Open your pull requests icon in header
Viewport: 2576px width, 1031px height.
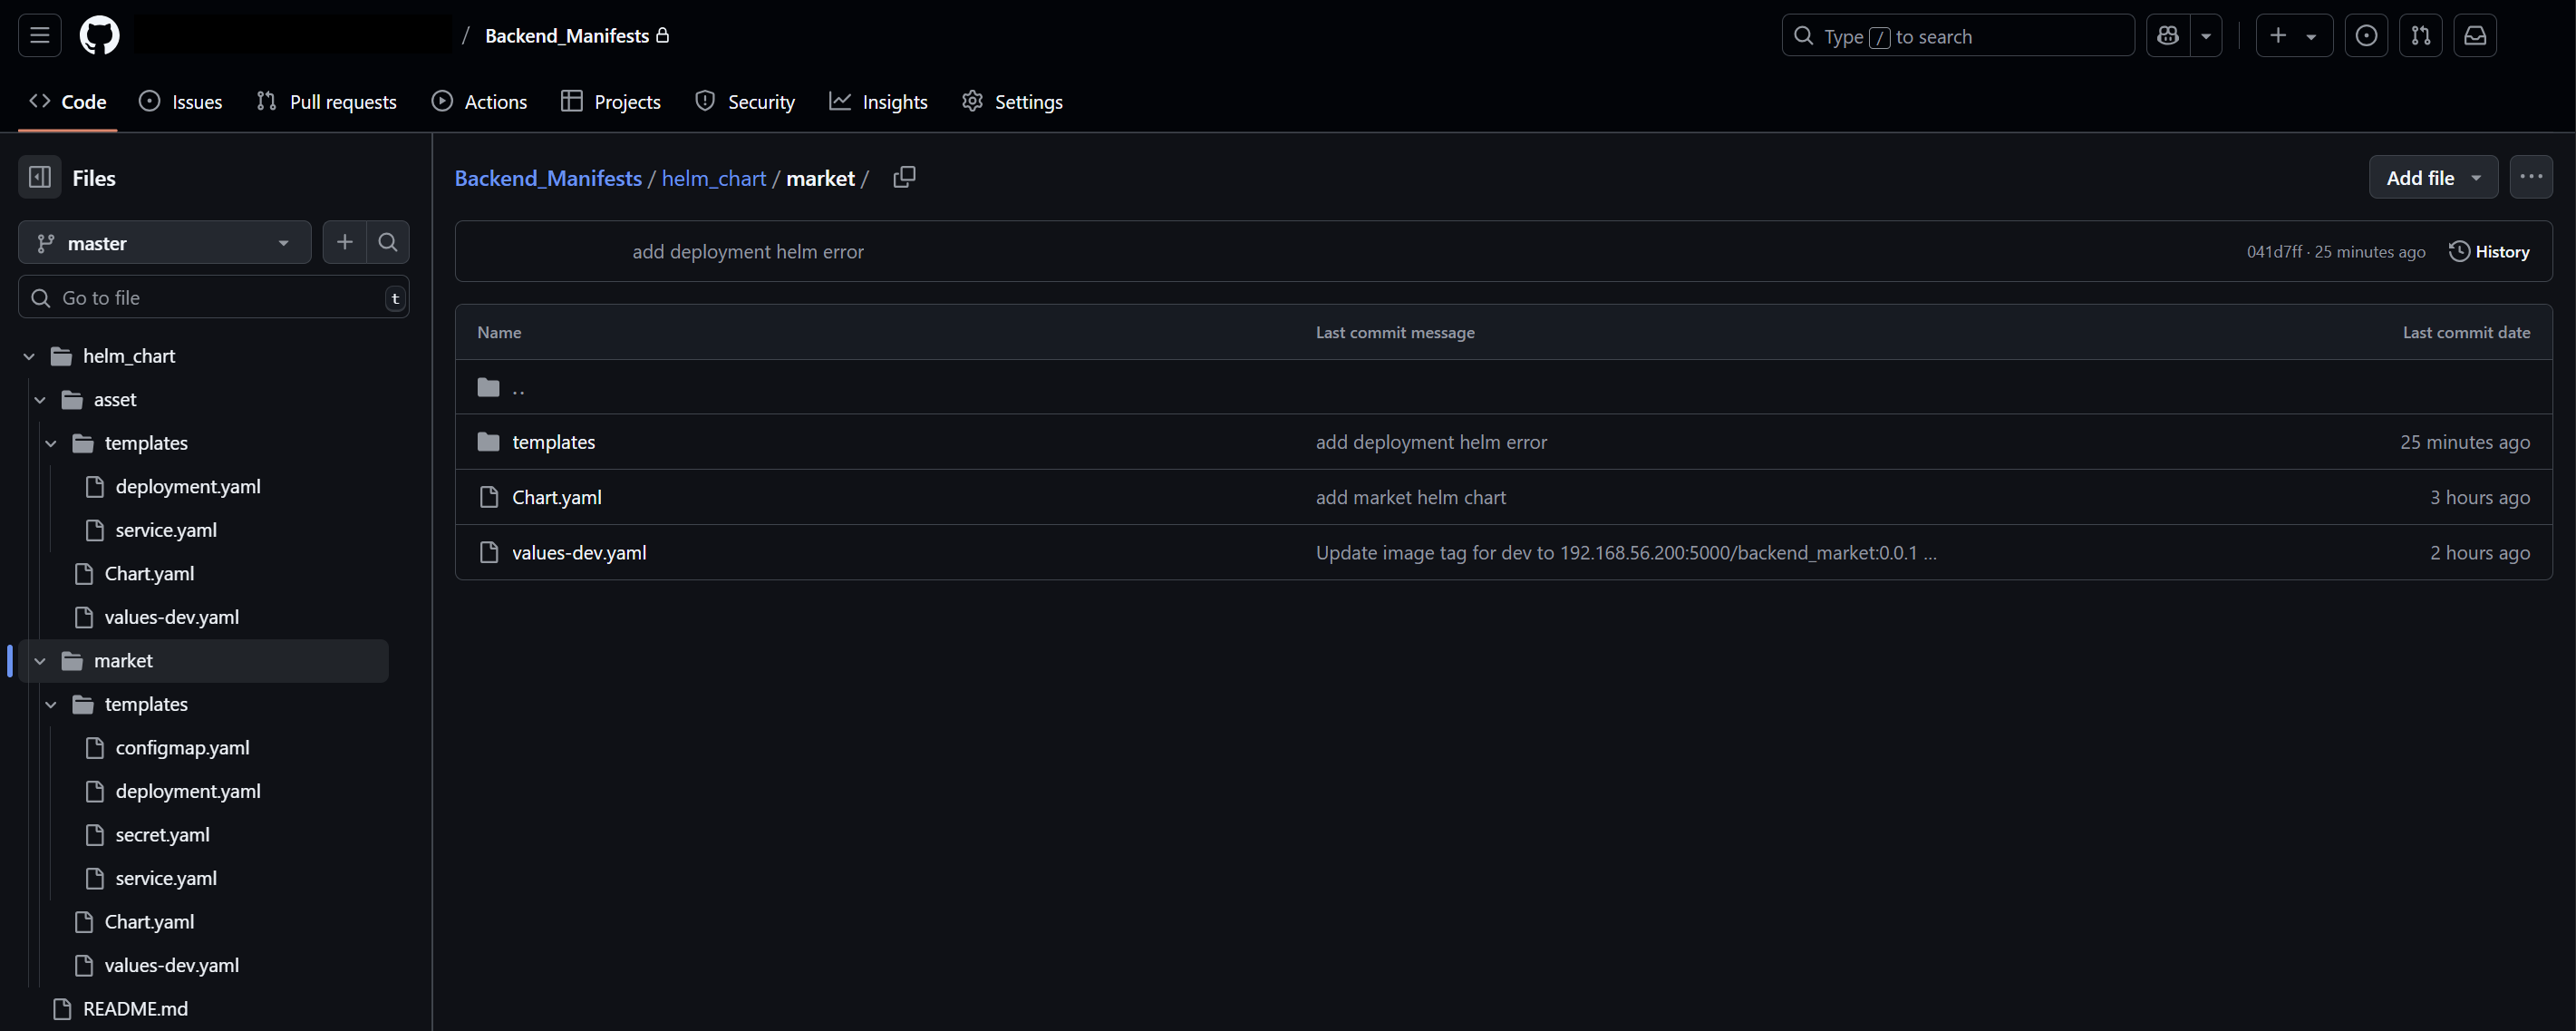click(x=2421, y=36)
